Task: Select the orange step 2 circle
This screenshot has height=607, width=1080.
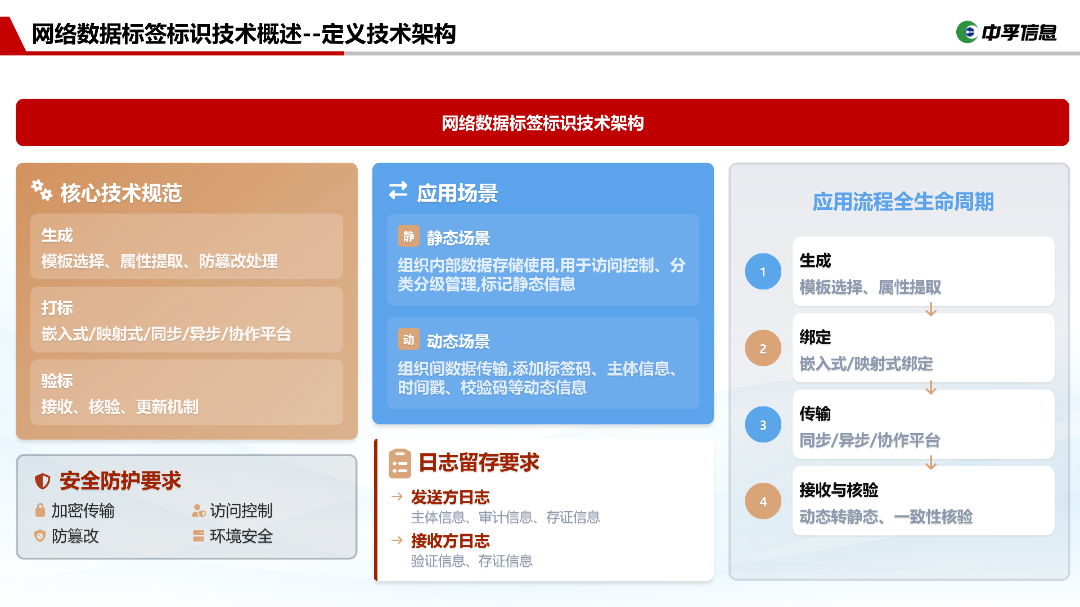Action: [763, 348]
